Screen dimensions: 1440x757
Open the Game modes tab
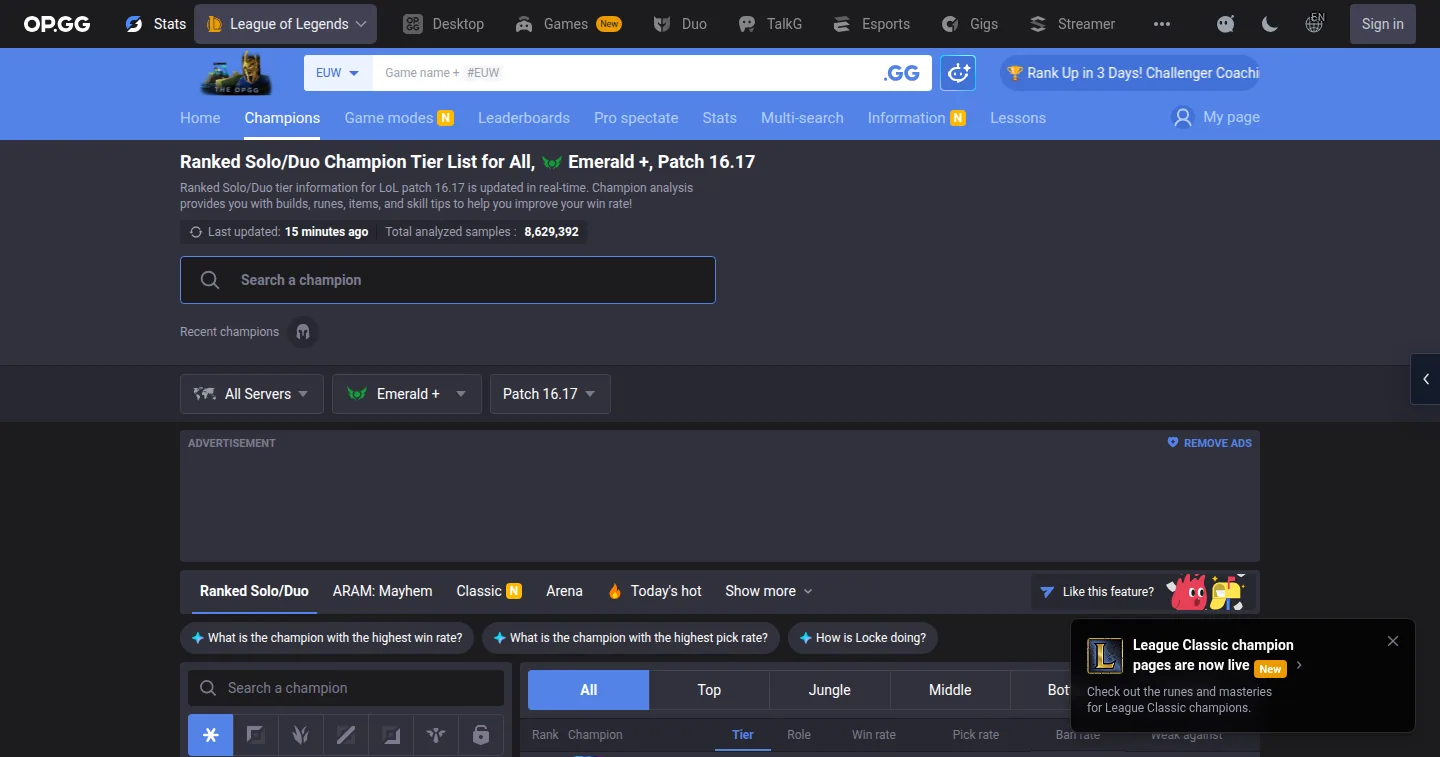(x=399, y=118)
